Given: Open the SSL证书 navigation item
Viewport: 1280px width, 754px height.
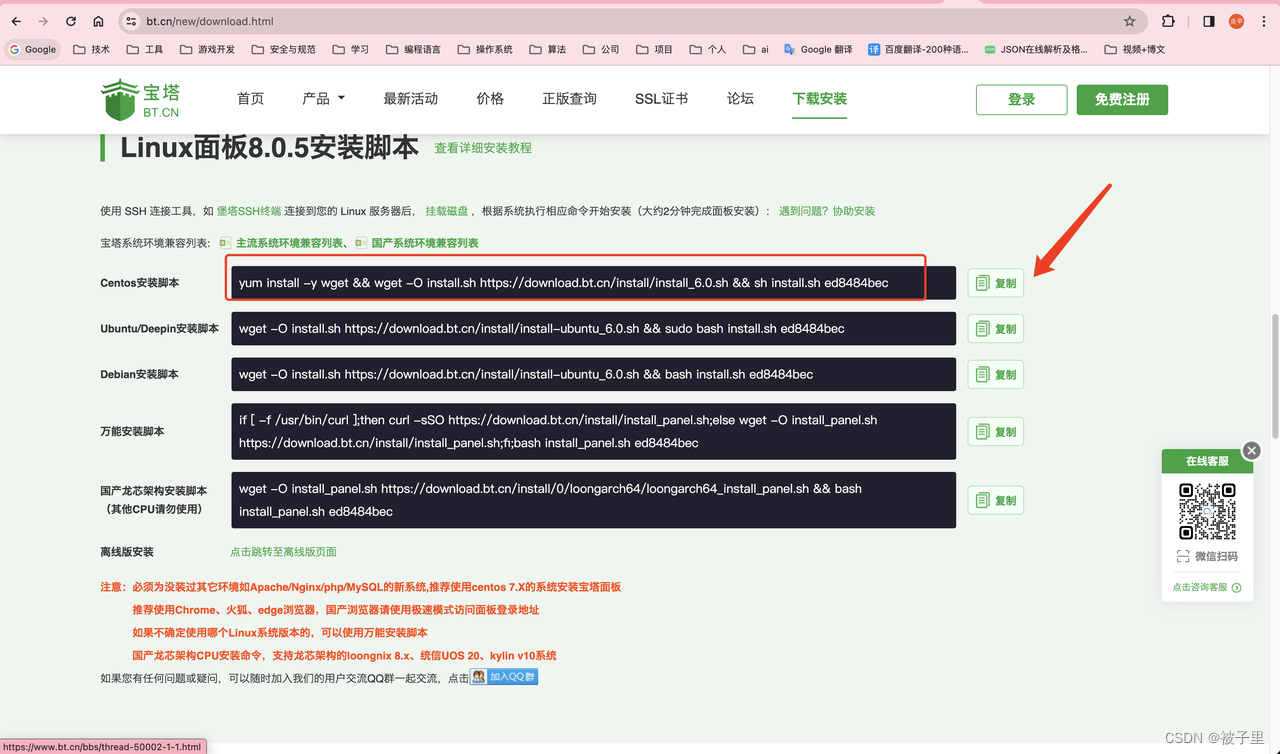Looking at the screenshot, I should (661, 98).
